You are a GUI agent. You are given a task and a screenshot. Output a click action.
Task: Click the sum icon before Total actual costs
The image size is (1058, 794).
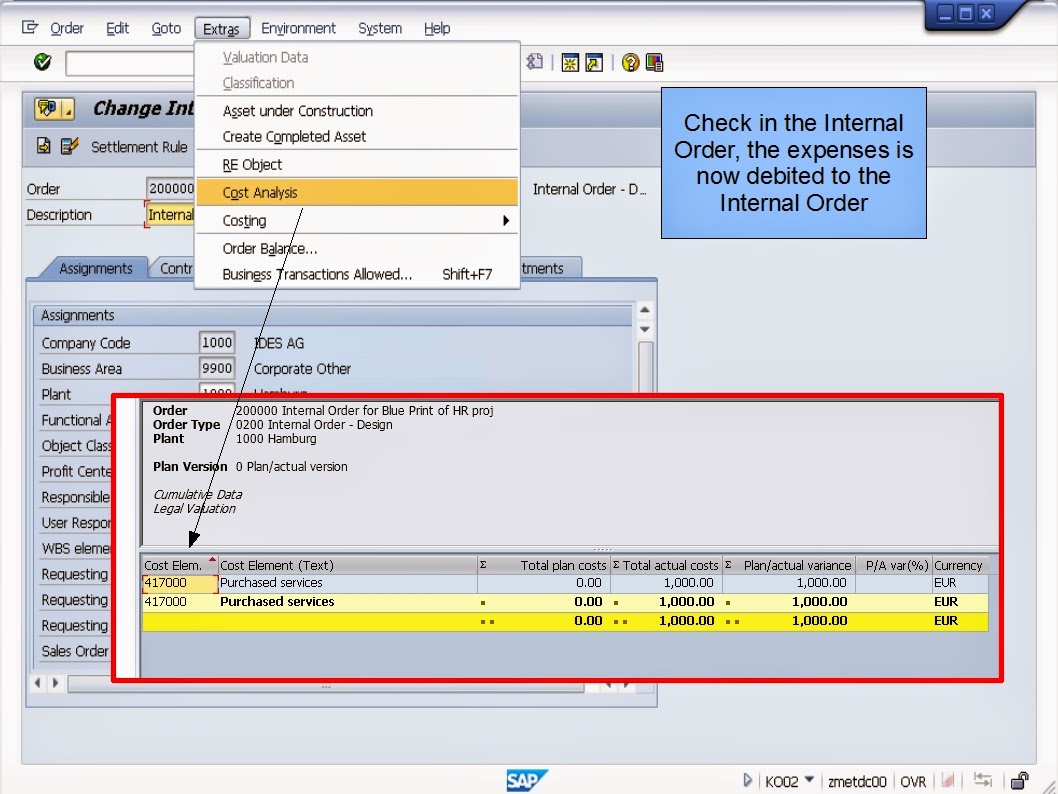pyautogui.click(x=616, y=565)
